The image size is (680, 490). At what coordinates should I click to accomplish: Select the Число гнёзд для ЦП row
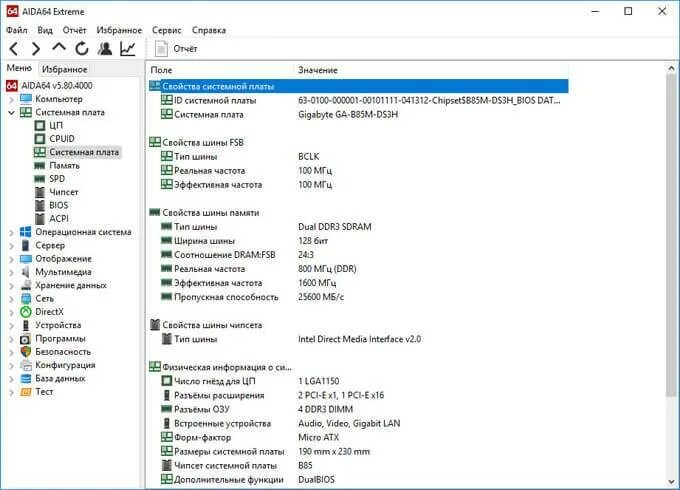(x=358, y=381)
